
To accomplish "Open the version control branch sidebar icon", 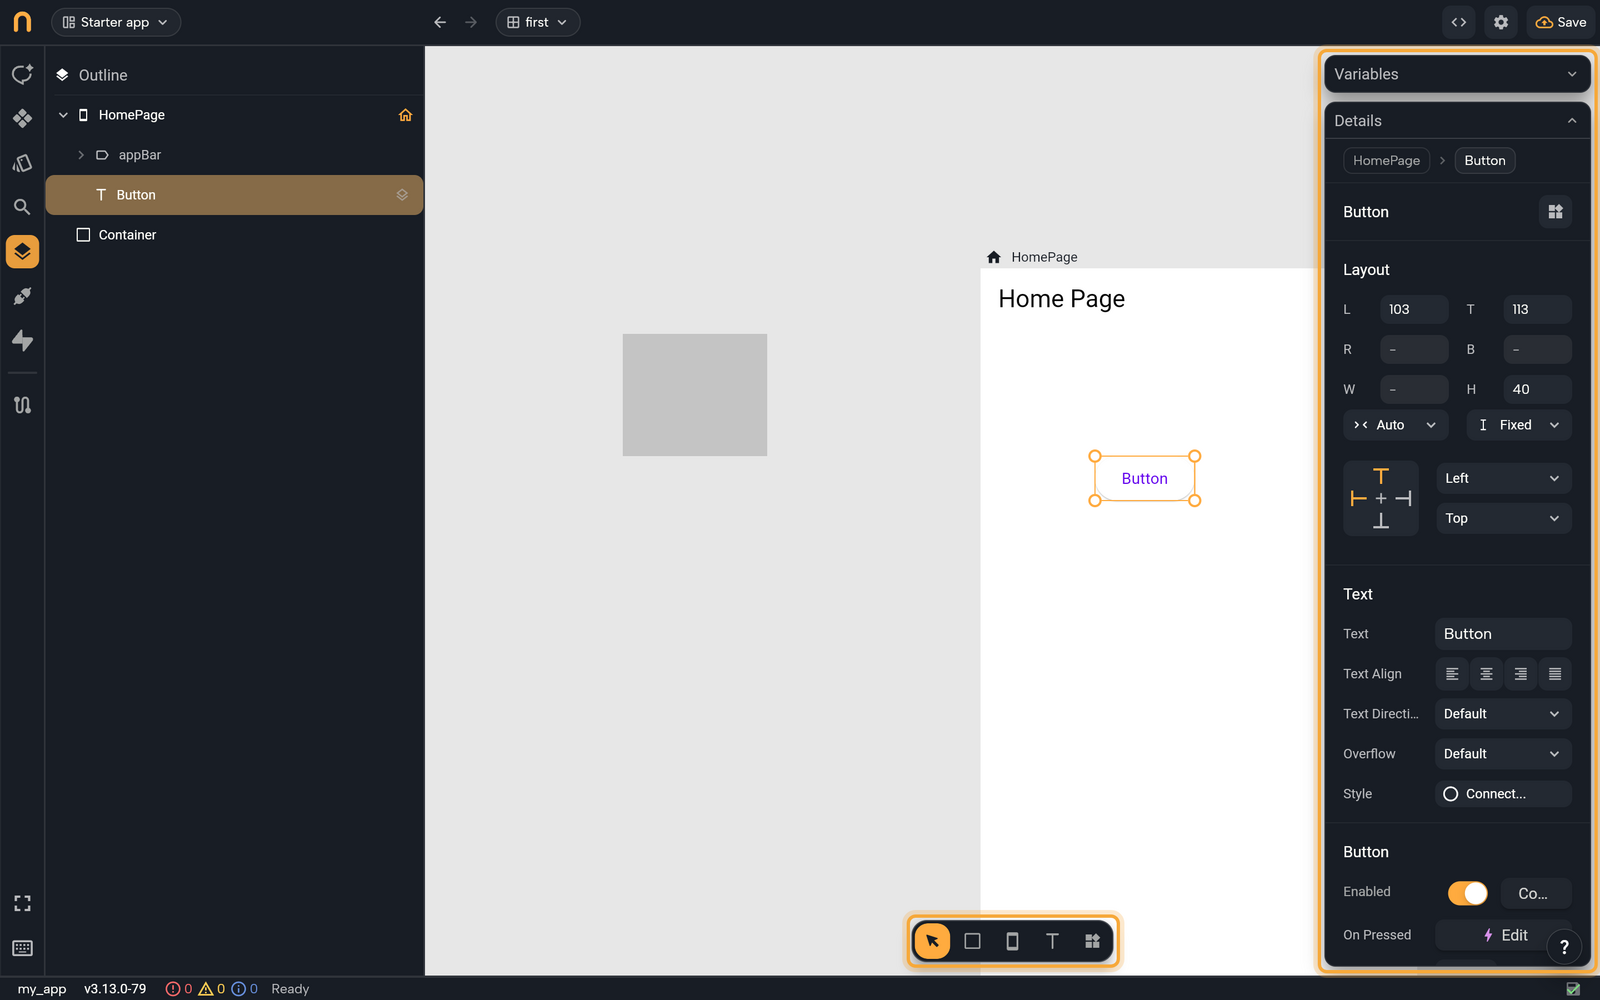I will point(22,405).
